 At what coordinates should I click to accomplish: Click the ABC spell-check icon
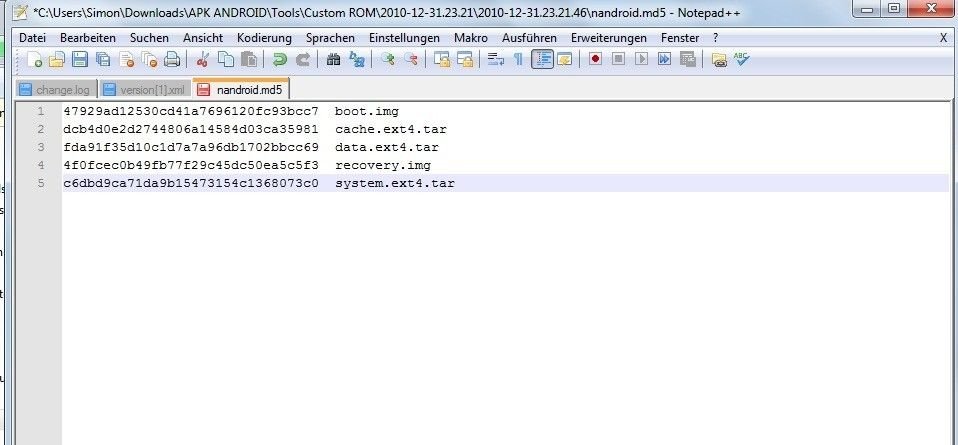point(742,59)
